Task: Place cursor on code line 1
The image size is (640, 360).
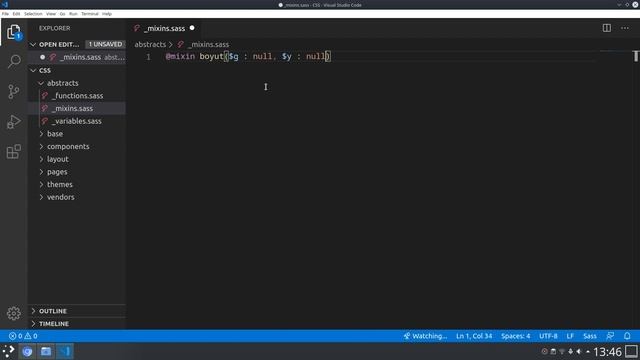Action: (x=248, y=56)
